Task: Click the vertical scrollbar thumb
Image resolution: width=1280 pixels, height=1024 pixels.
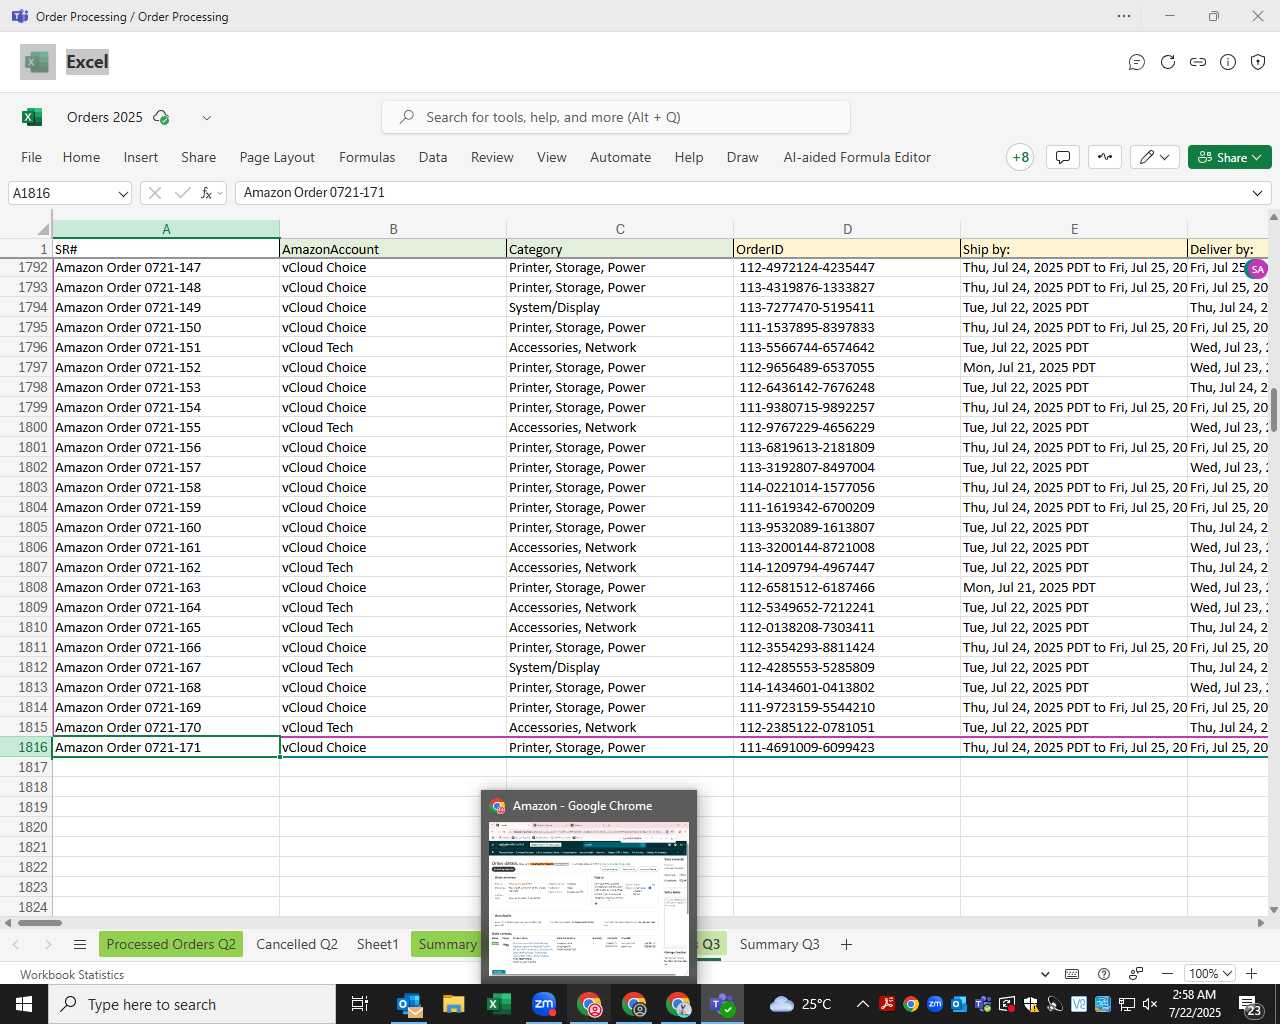Action: [1273, 410]
